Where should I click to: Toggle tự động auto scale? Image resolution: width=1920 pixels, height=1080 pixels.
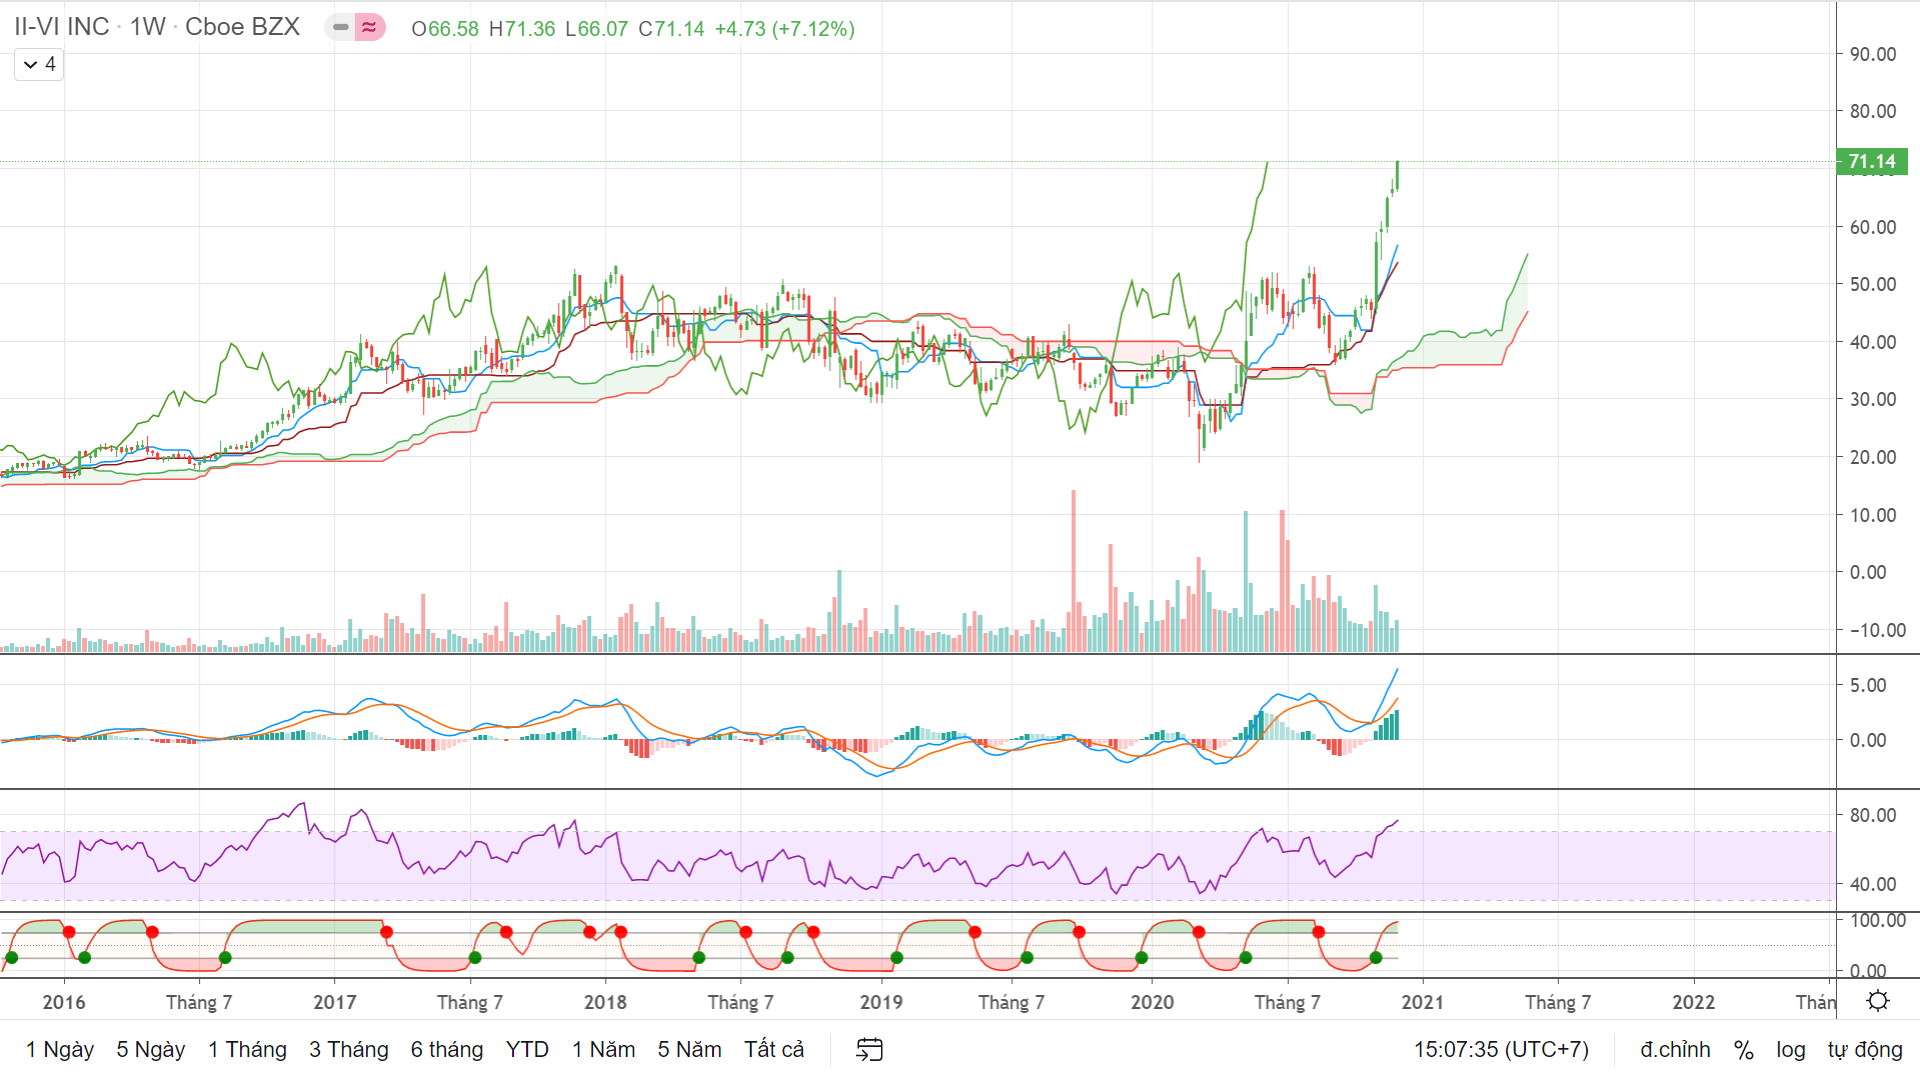point(1865,1049)
